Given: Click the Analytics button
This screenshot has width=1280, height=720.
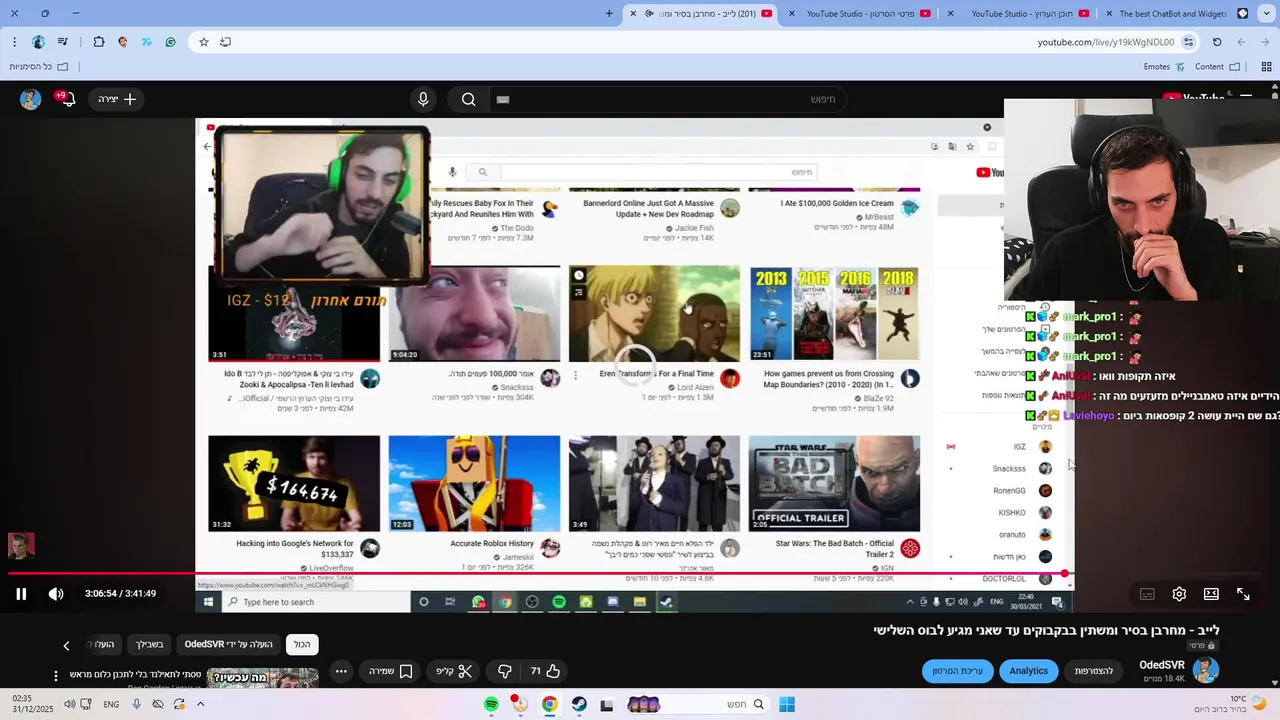Looking at the screenshot, I should click(x=1028, y=671).
